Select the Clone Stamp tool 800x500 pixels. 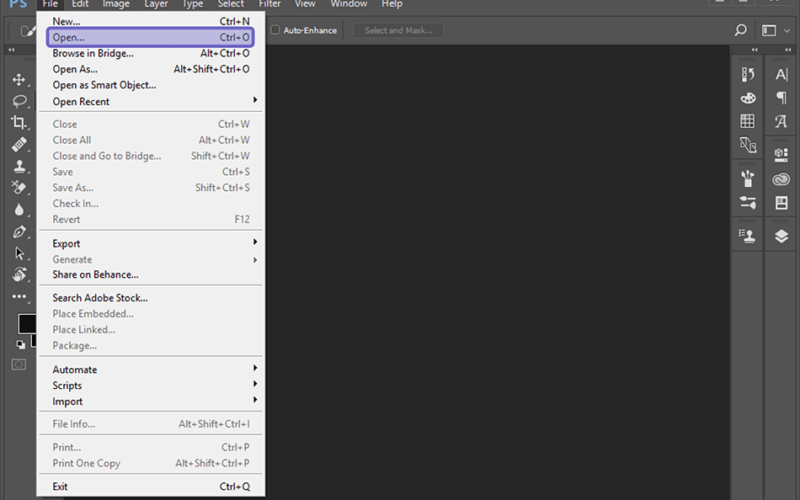19,166
